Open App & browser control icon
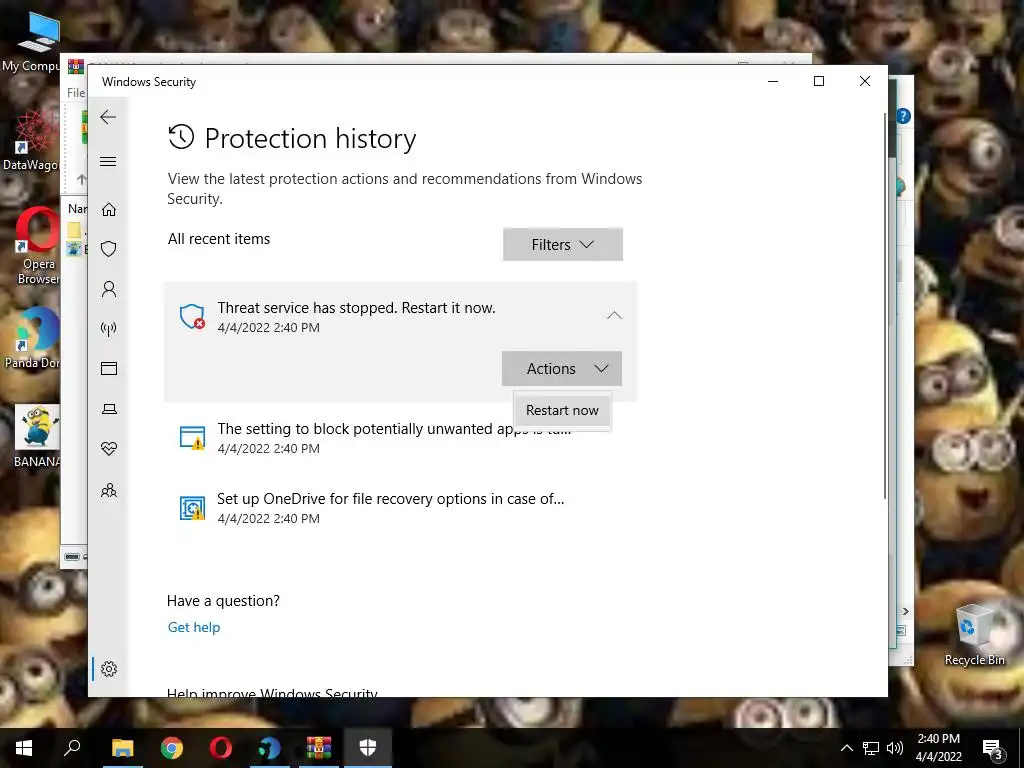The width and height of the screenshot is (1024, 768). 109,369
